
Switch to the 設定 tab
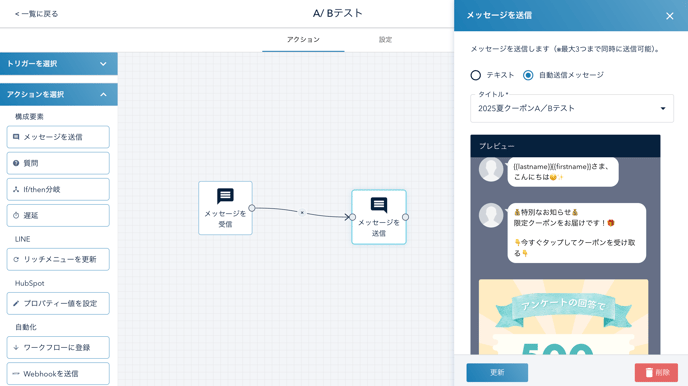coord(385,39)
